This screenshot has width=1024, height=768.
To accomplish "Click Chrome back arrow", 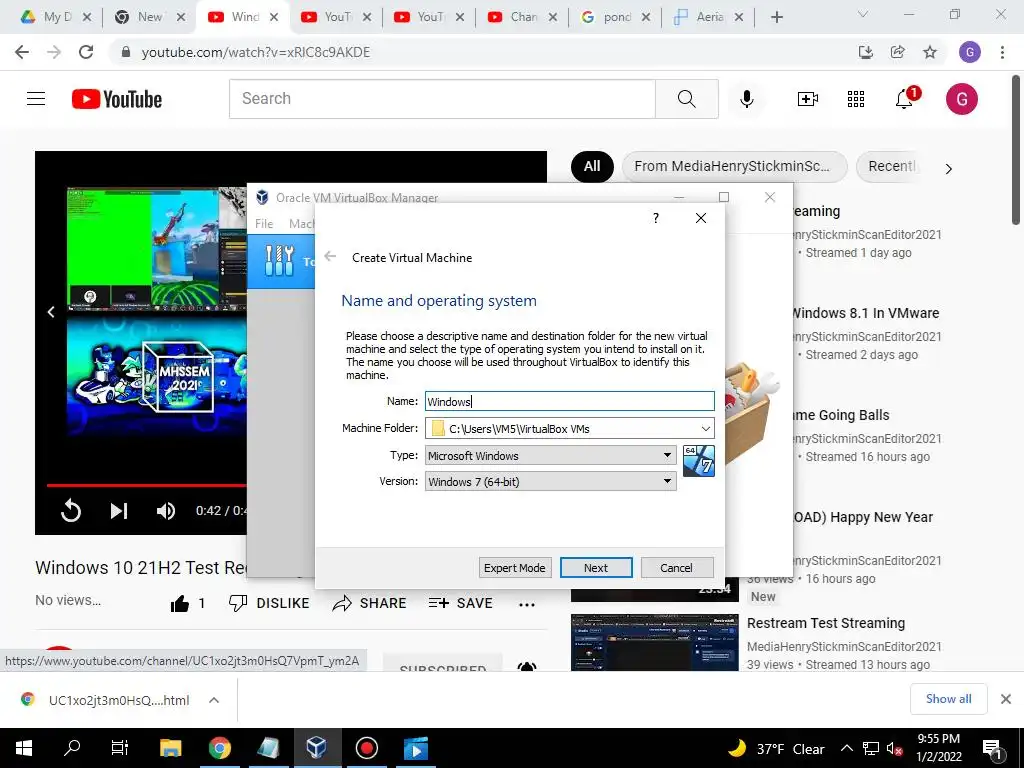I will (22, 52).
